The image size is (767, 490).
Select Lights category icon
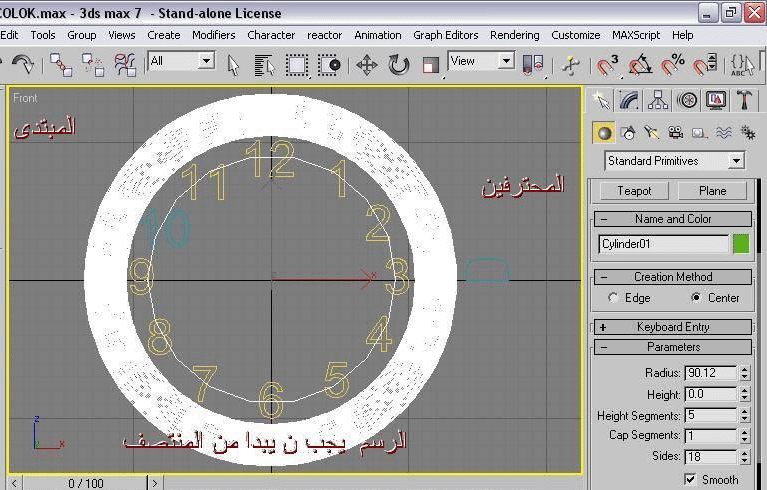(652, 133)
